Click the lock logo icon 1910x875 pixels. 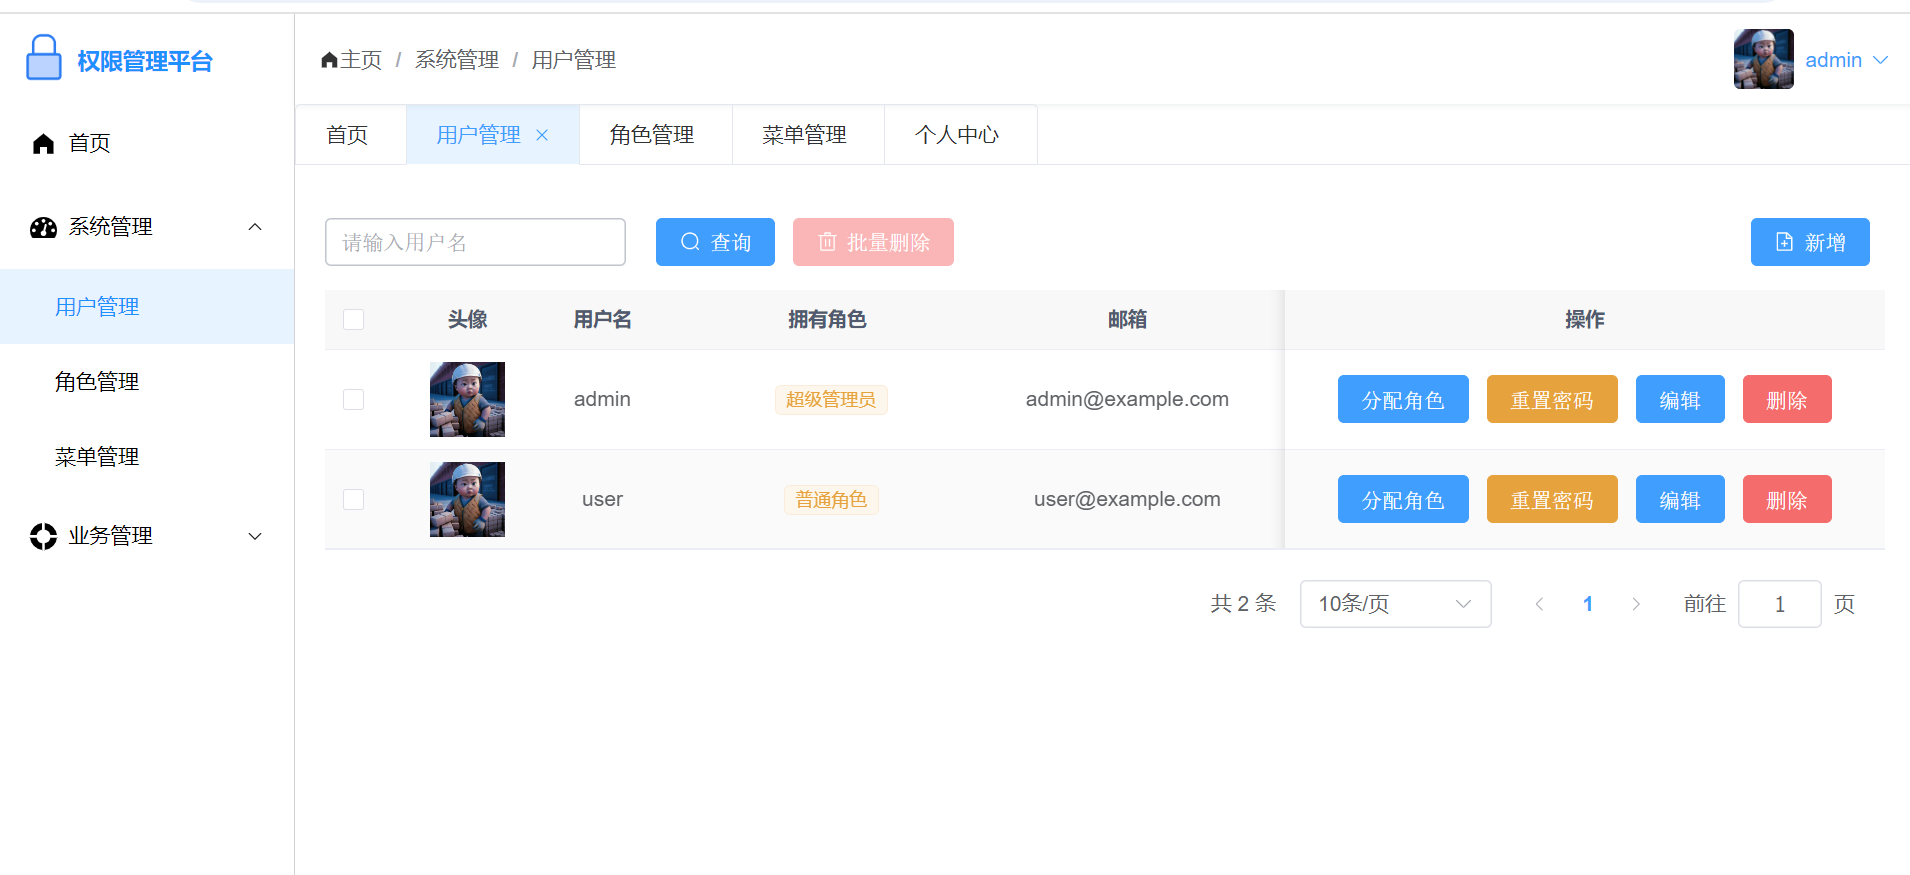(43, 58)
